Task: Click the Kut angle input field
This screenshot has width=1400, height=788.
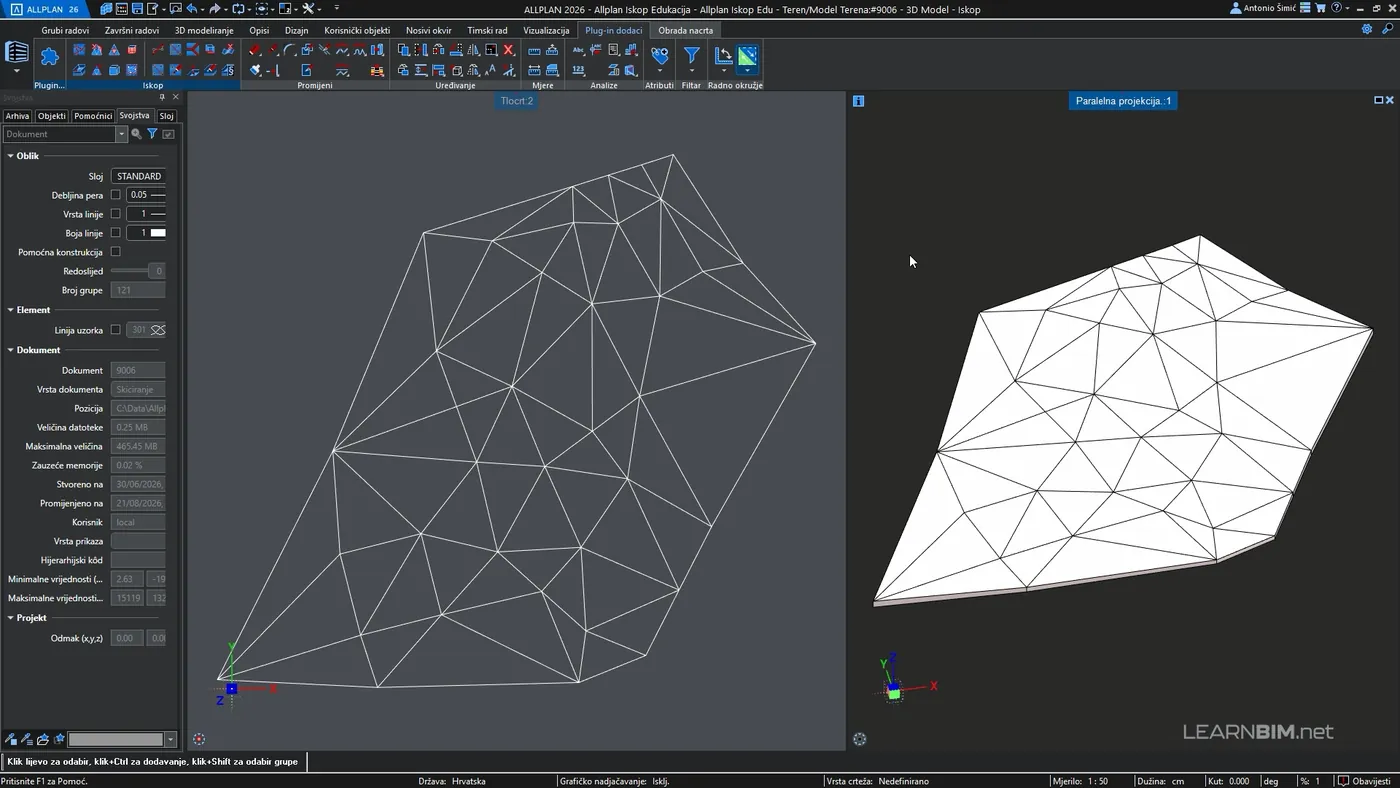Action: coord(1238,781)
